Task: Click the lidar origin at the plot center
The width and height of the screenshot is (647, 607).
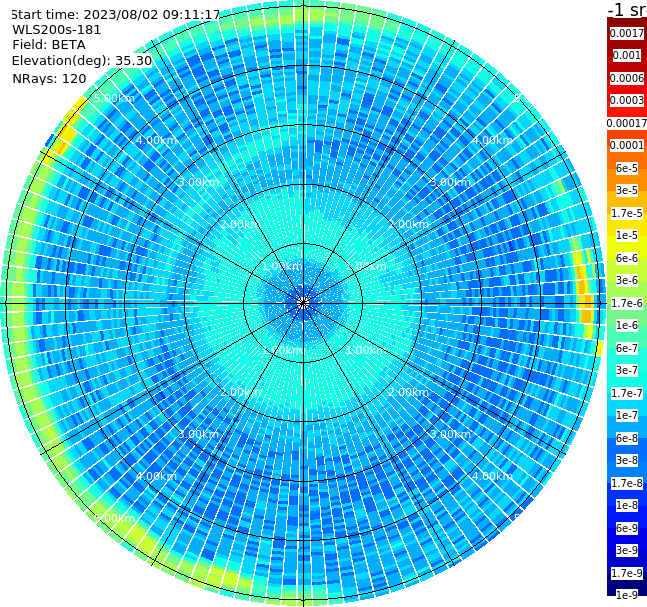Action: point(303,303)
